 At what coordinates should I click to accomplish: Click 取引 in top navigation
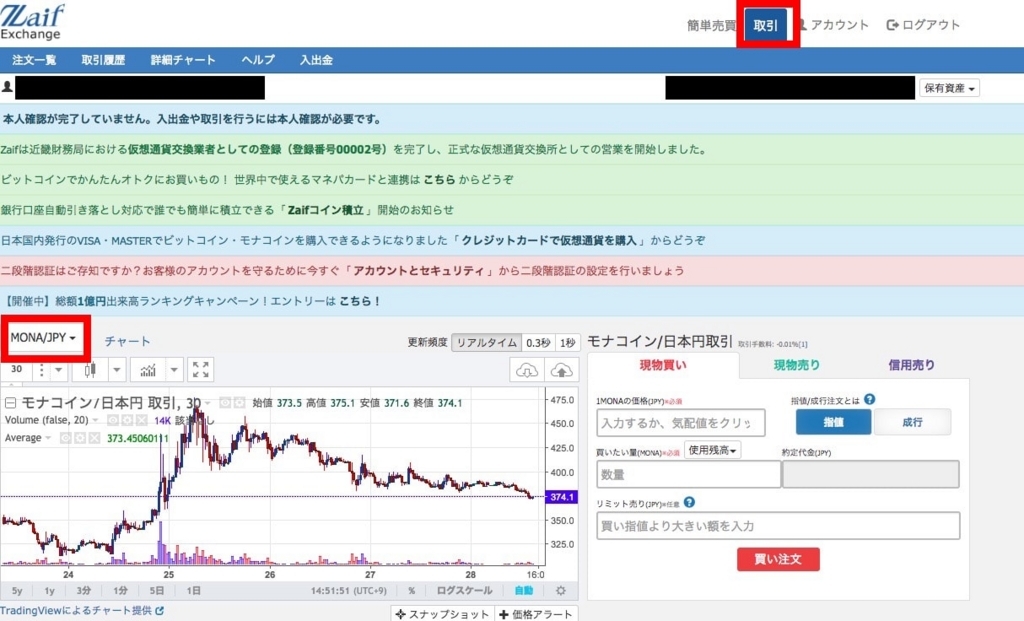pyautogui.click(x=765, y=25)
